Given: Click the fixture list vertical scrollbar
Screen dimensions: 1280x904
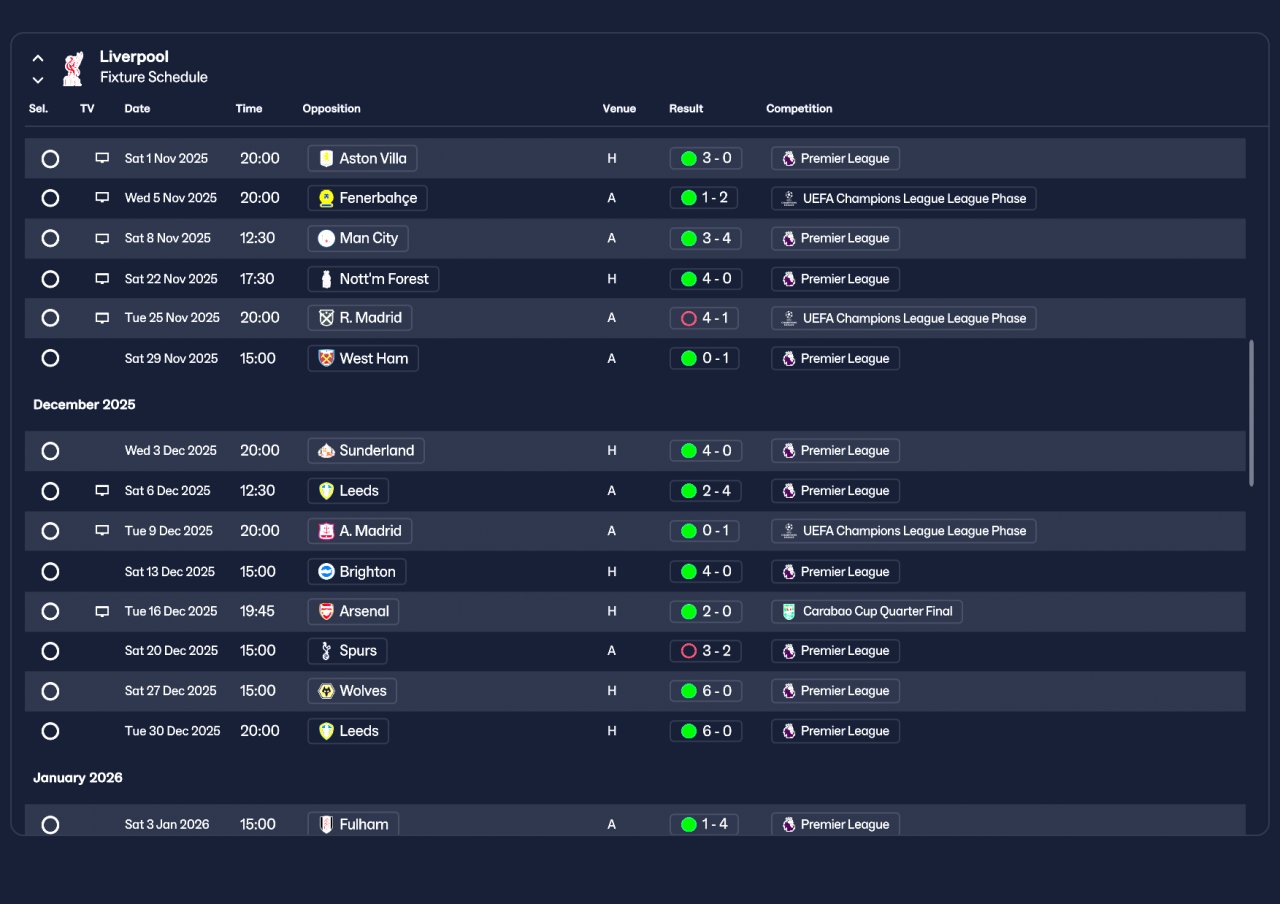Looking at the screenshot, I should pyautogui.click(x=1251, y=413).
